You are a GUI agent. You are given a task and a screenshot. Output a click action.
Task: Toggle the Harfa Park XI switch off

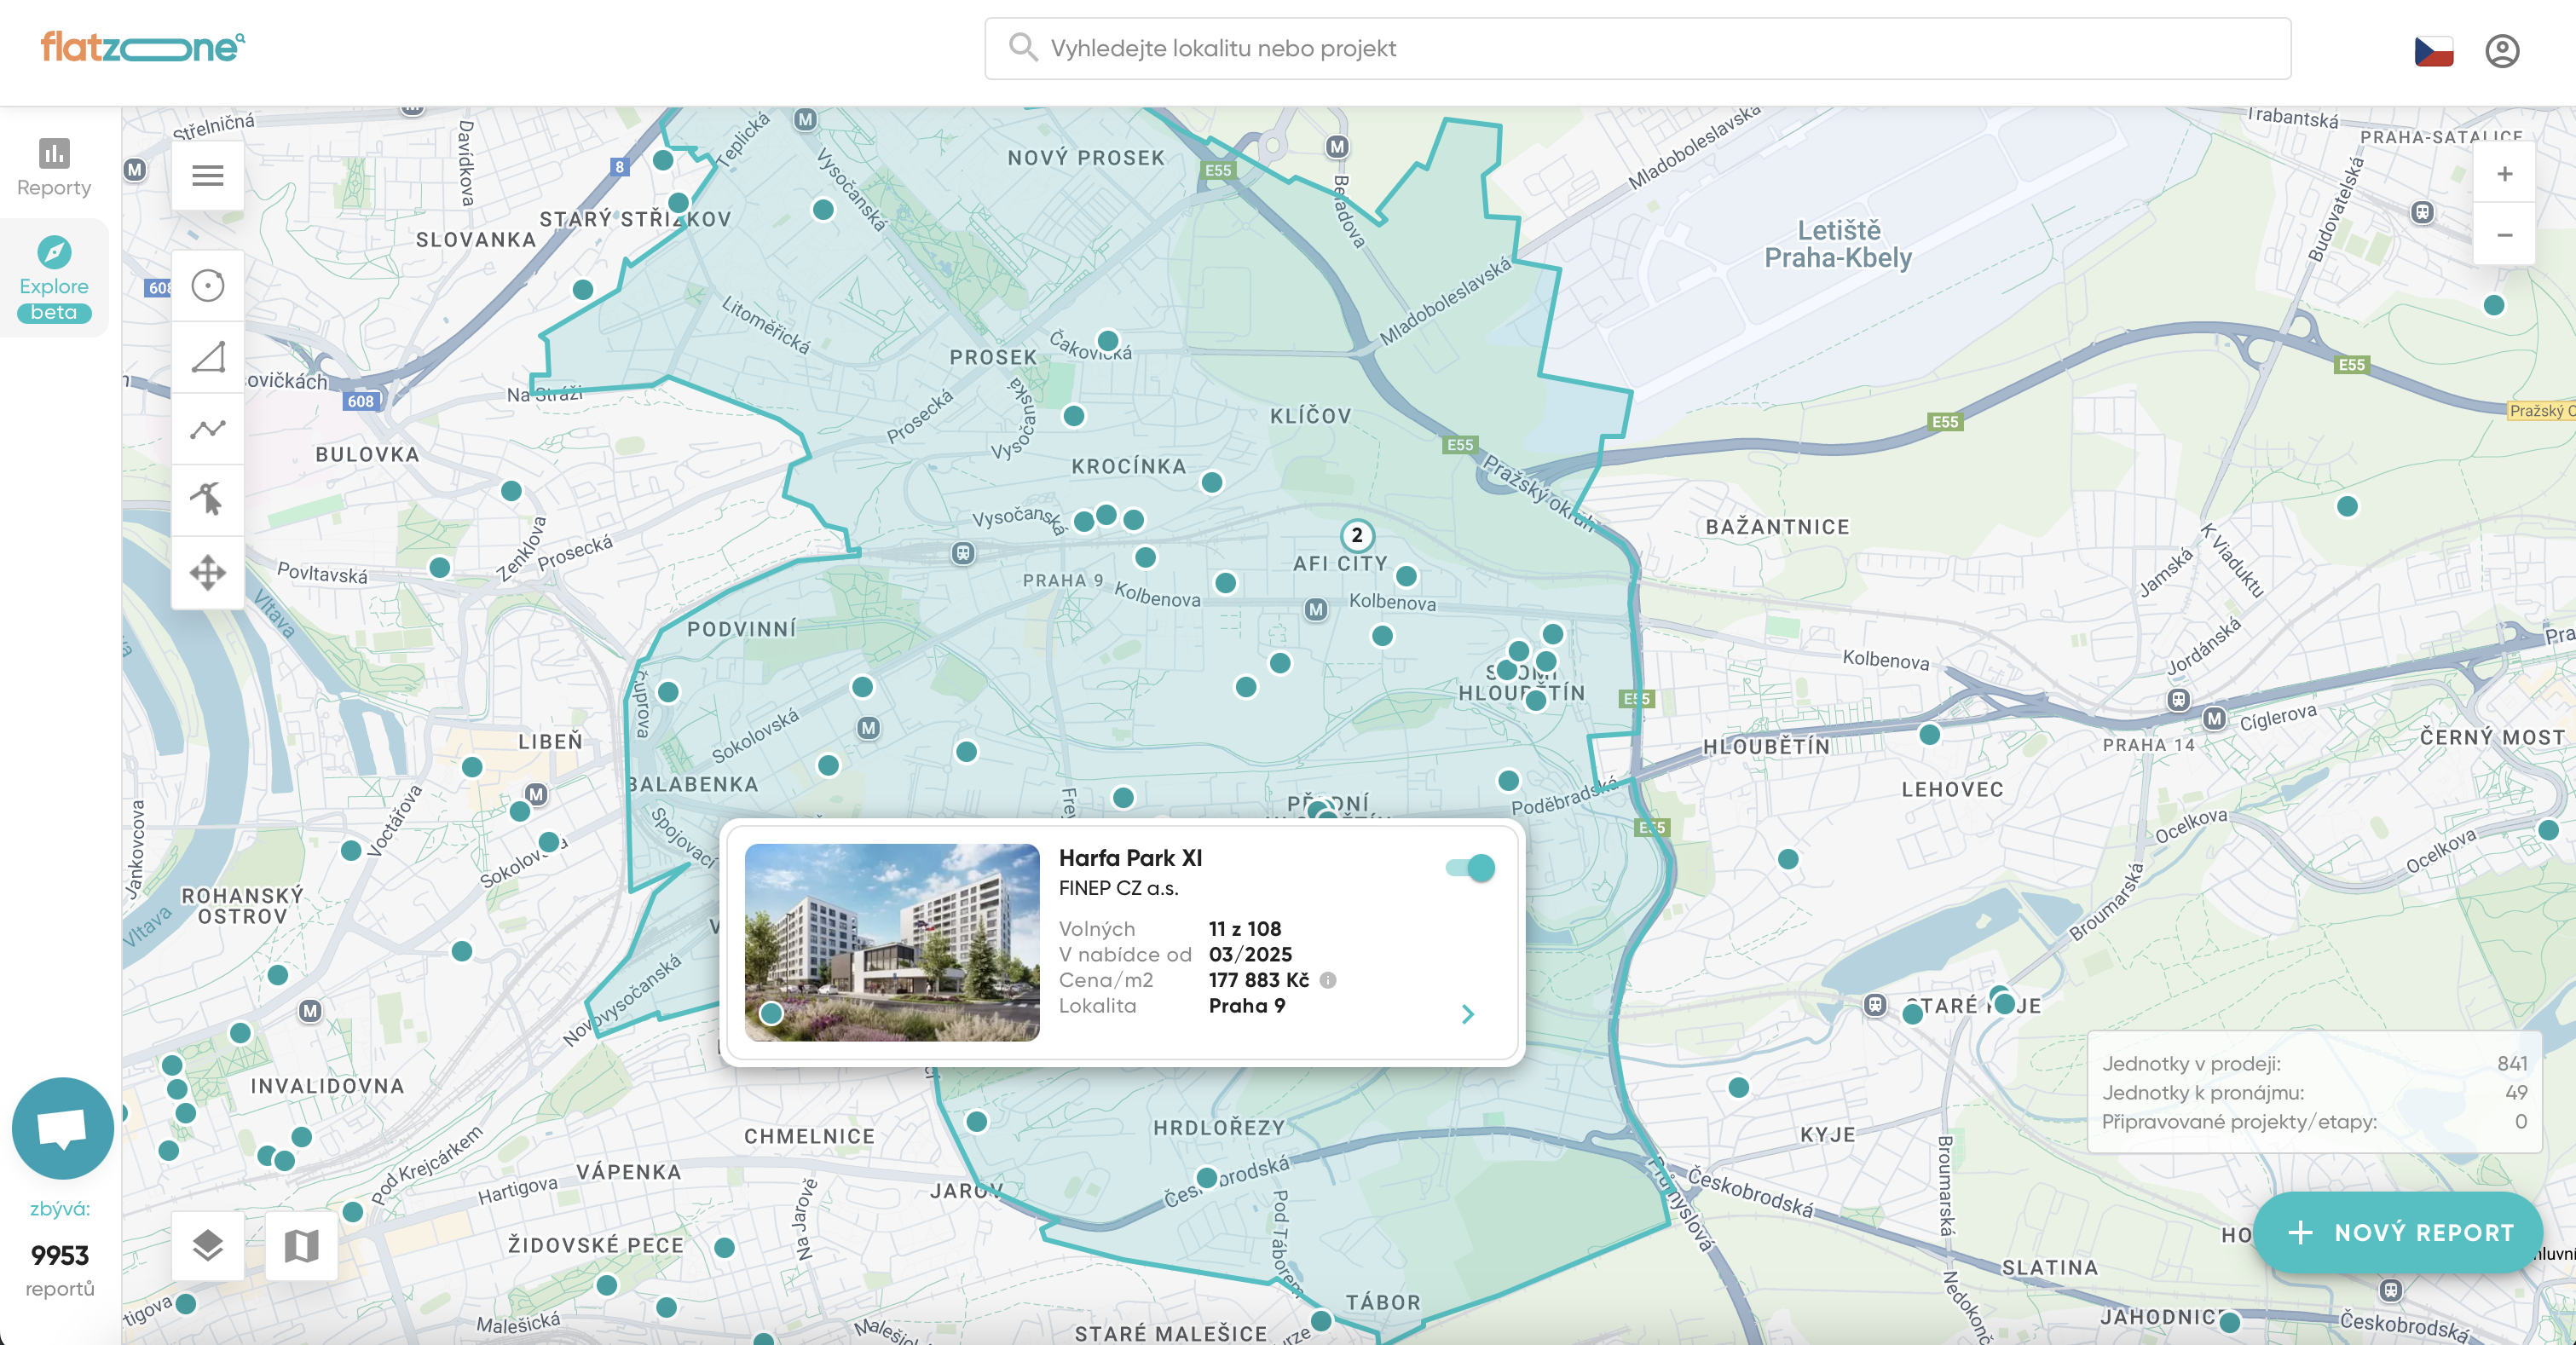(1470, 868)
